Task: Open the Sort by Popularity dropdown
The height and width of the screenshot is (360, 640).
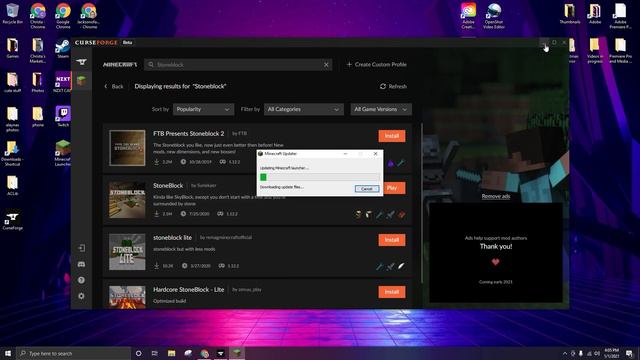Action: click(203, 109)
